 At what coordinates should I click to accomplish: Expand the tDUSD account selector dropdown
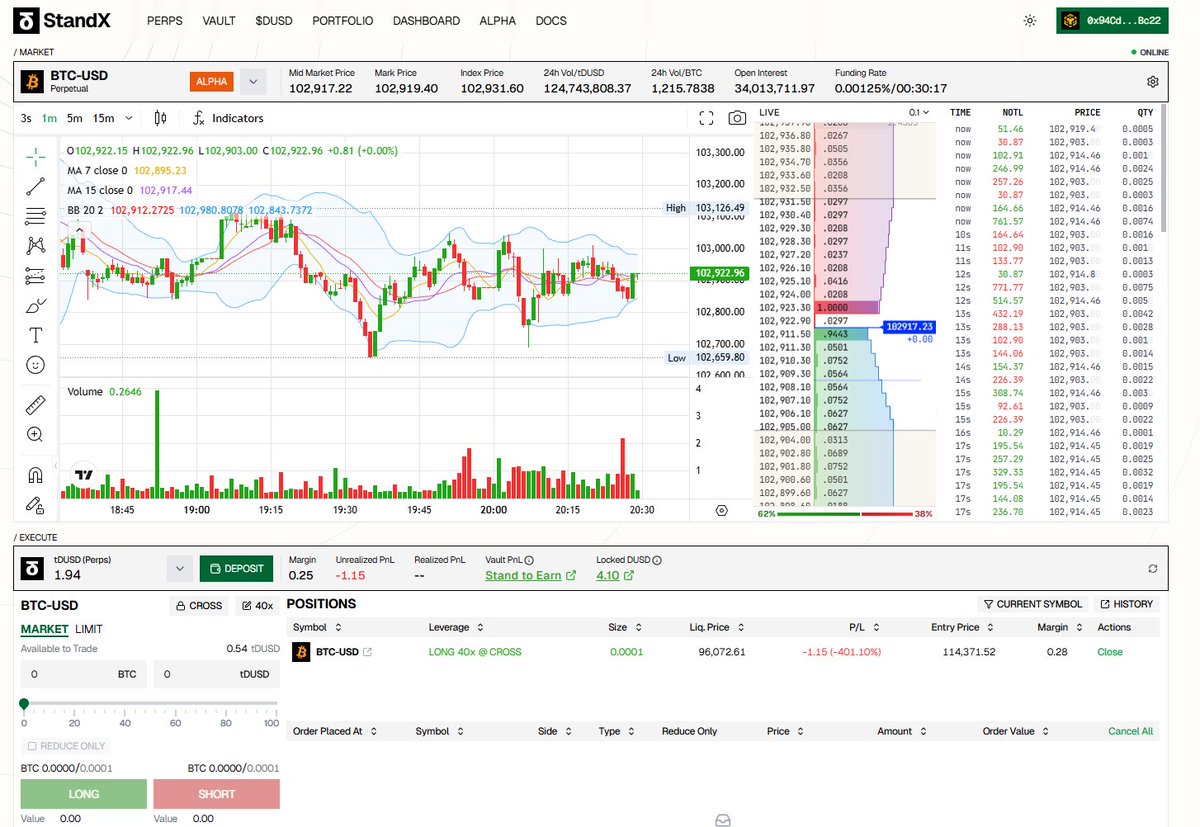click(179, 568)
